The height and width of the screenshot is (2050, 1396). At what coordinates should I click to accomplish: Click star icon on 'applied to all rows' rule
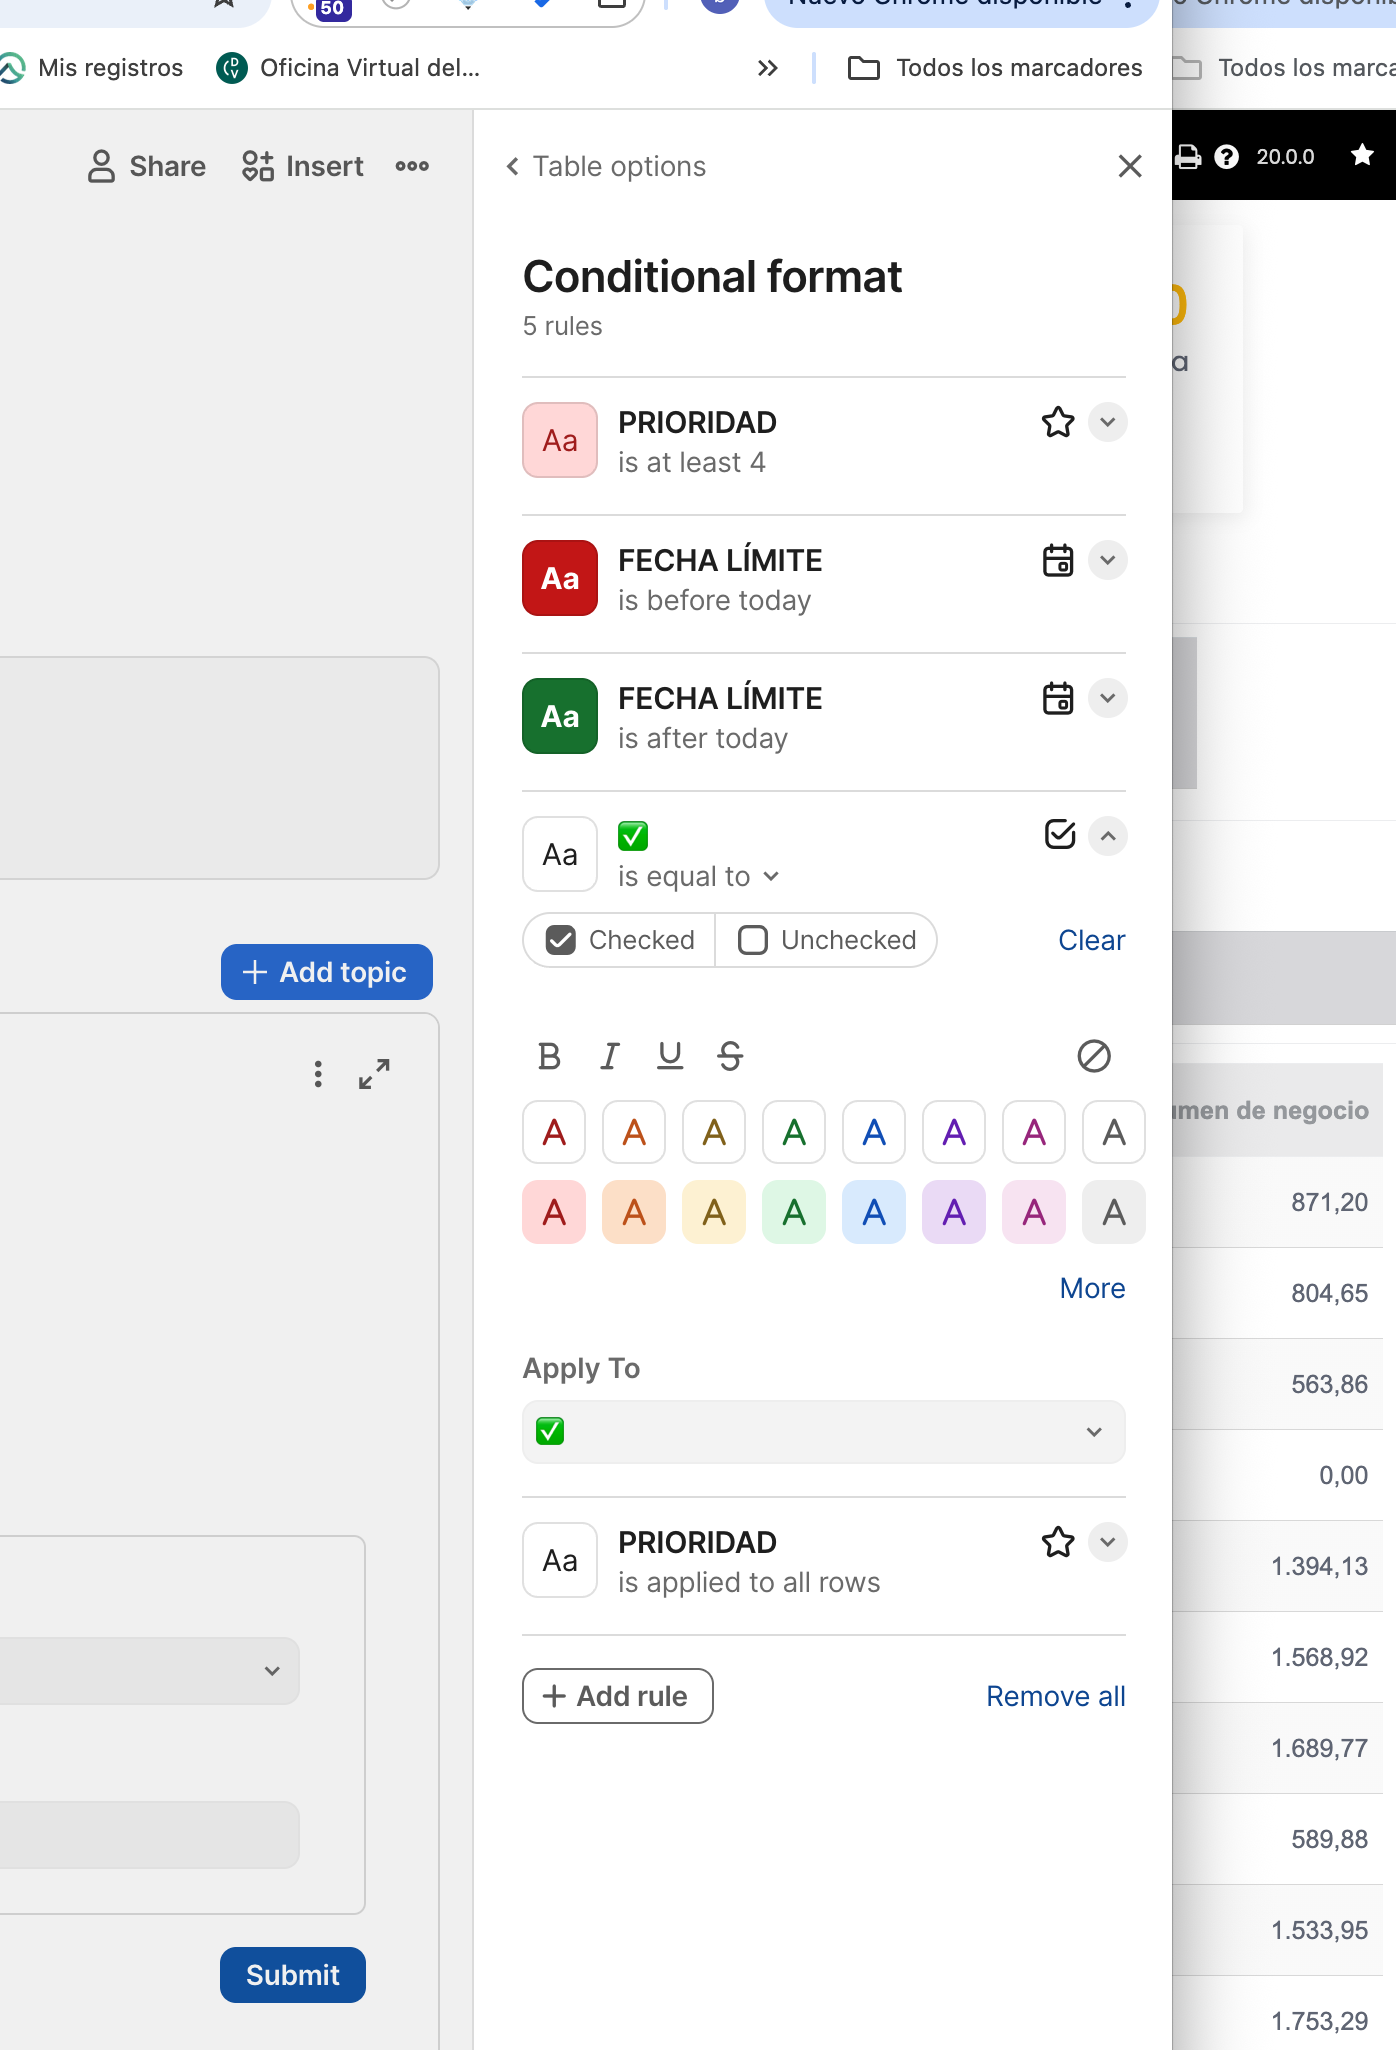(x=1058, y=1542)
